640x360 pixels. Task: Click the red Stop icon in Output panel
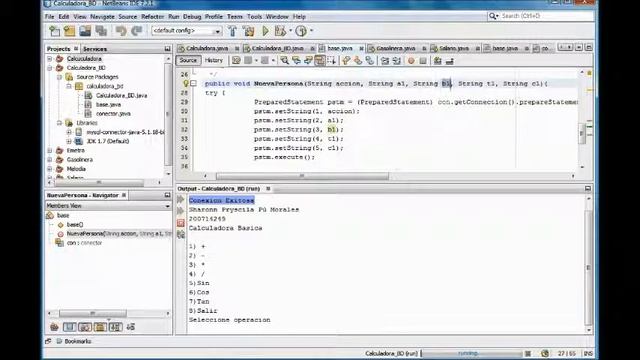coord(181,223)
